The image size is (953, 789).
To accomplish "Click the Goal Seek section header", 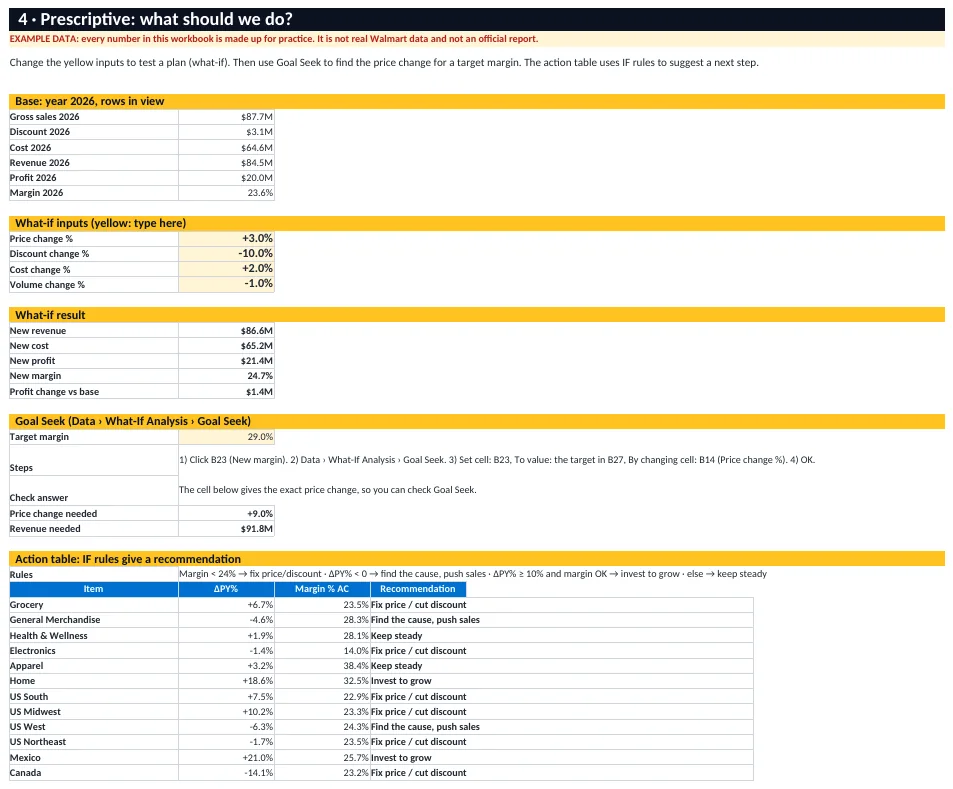I will (476, 421).
